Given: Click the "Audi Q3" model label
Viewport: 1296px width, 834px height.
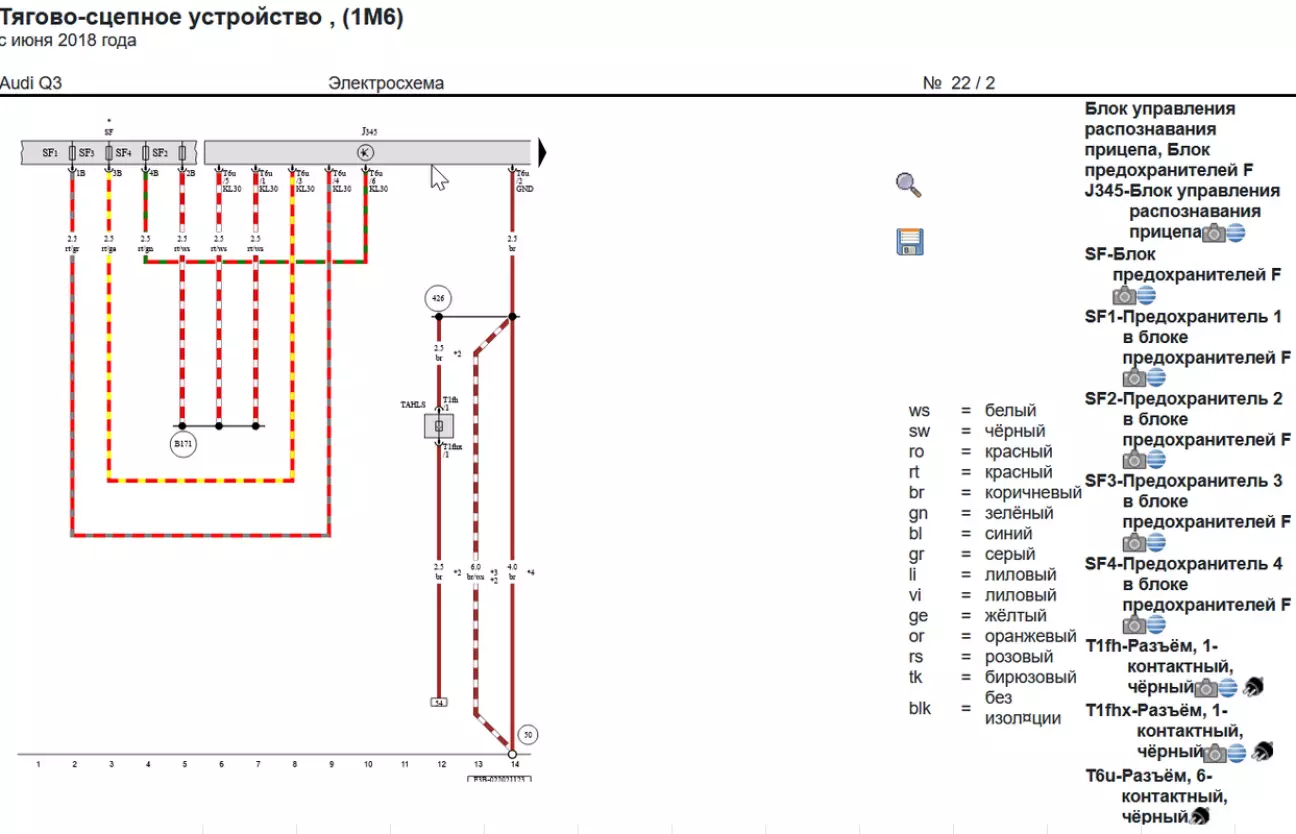Looking at the screenshot, I should (30, 83).
